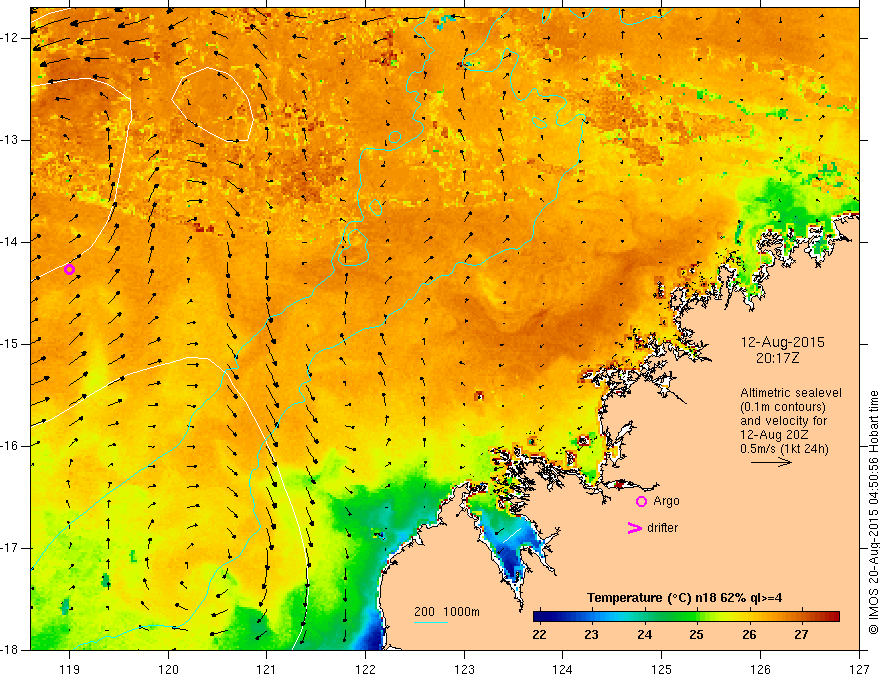Click the '20:17Z' time text

point(777,358)
